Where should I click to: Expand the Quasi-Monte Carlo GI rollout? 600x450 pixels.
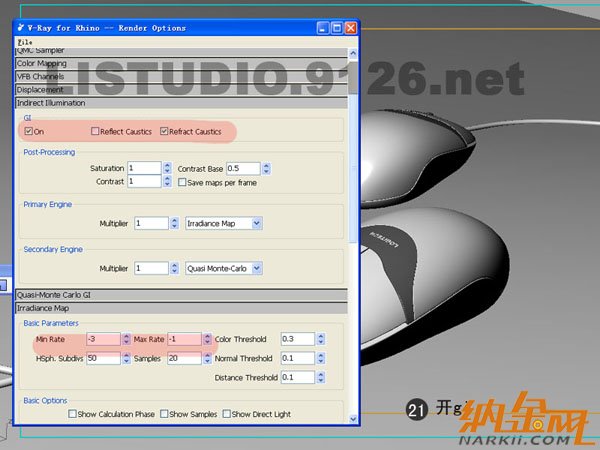tap(181, 295)
